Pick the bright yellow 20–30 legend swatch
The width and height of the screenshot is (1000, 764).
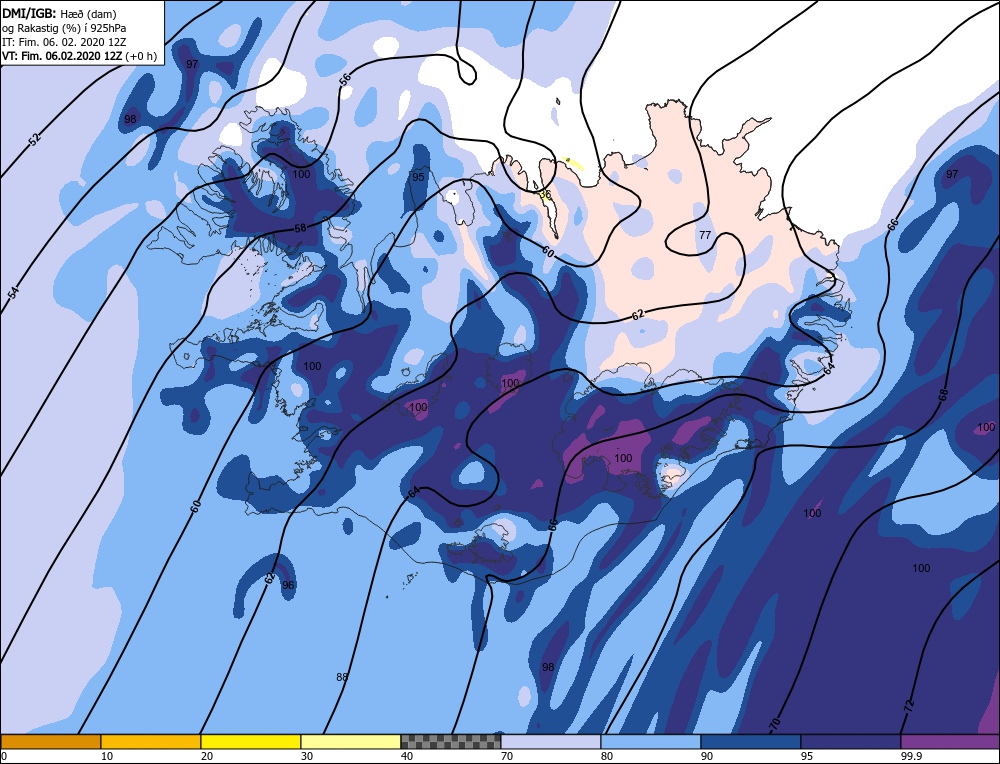click(251, 741)
